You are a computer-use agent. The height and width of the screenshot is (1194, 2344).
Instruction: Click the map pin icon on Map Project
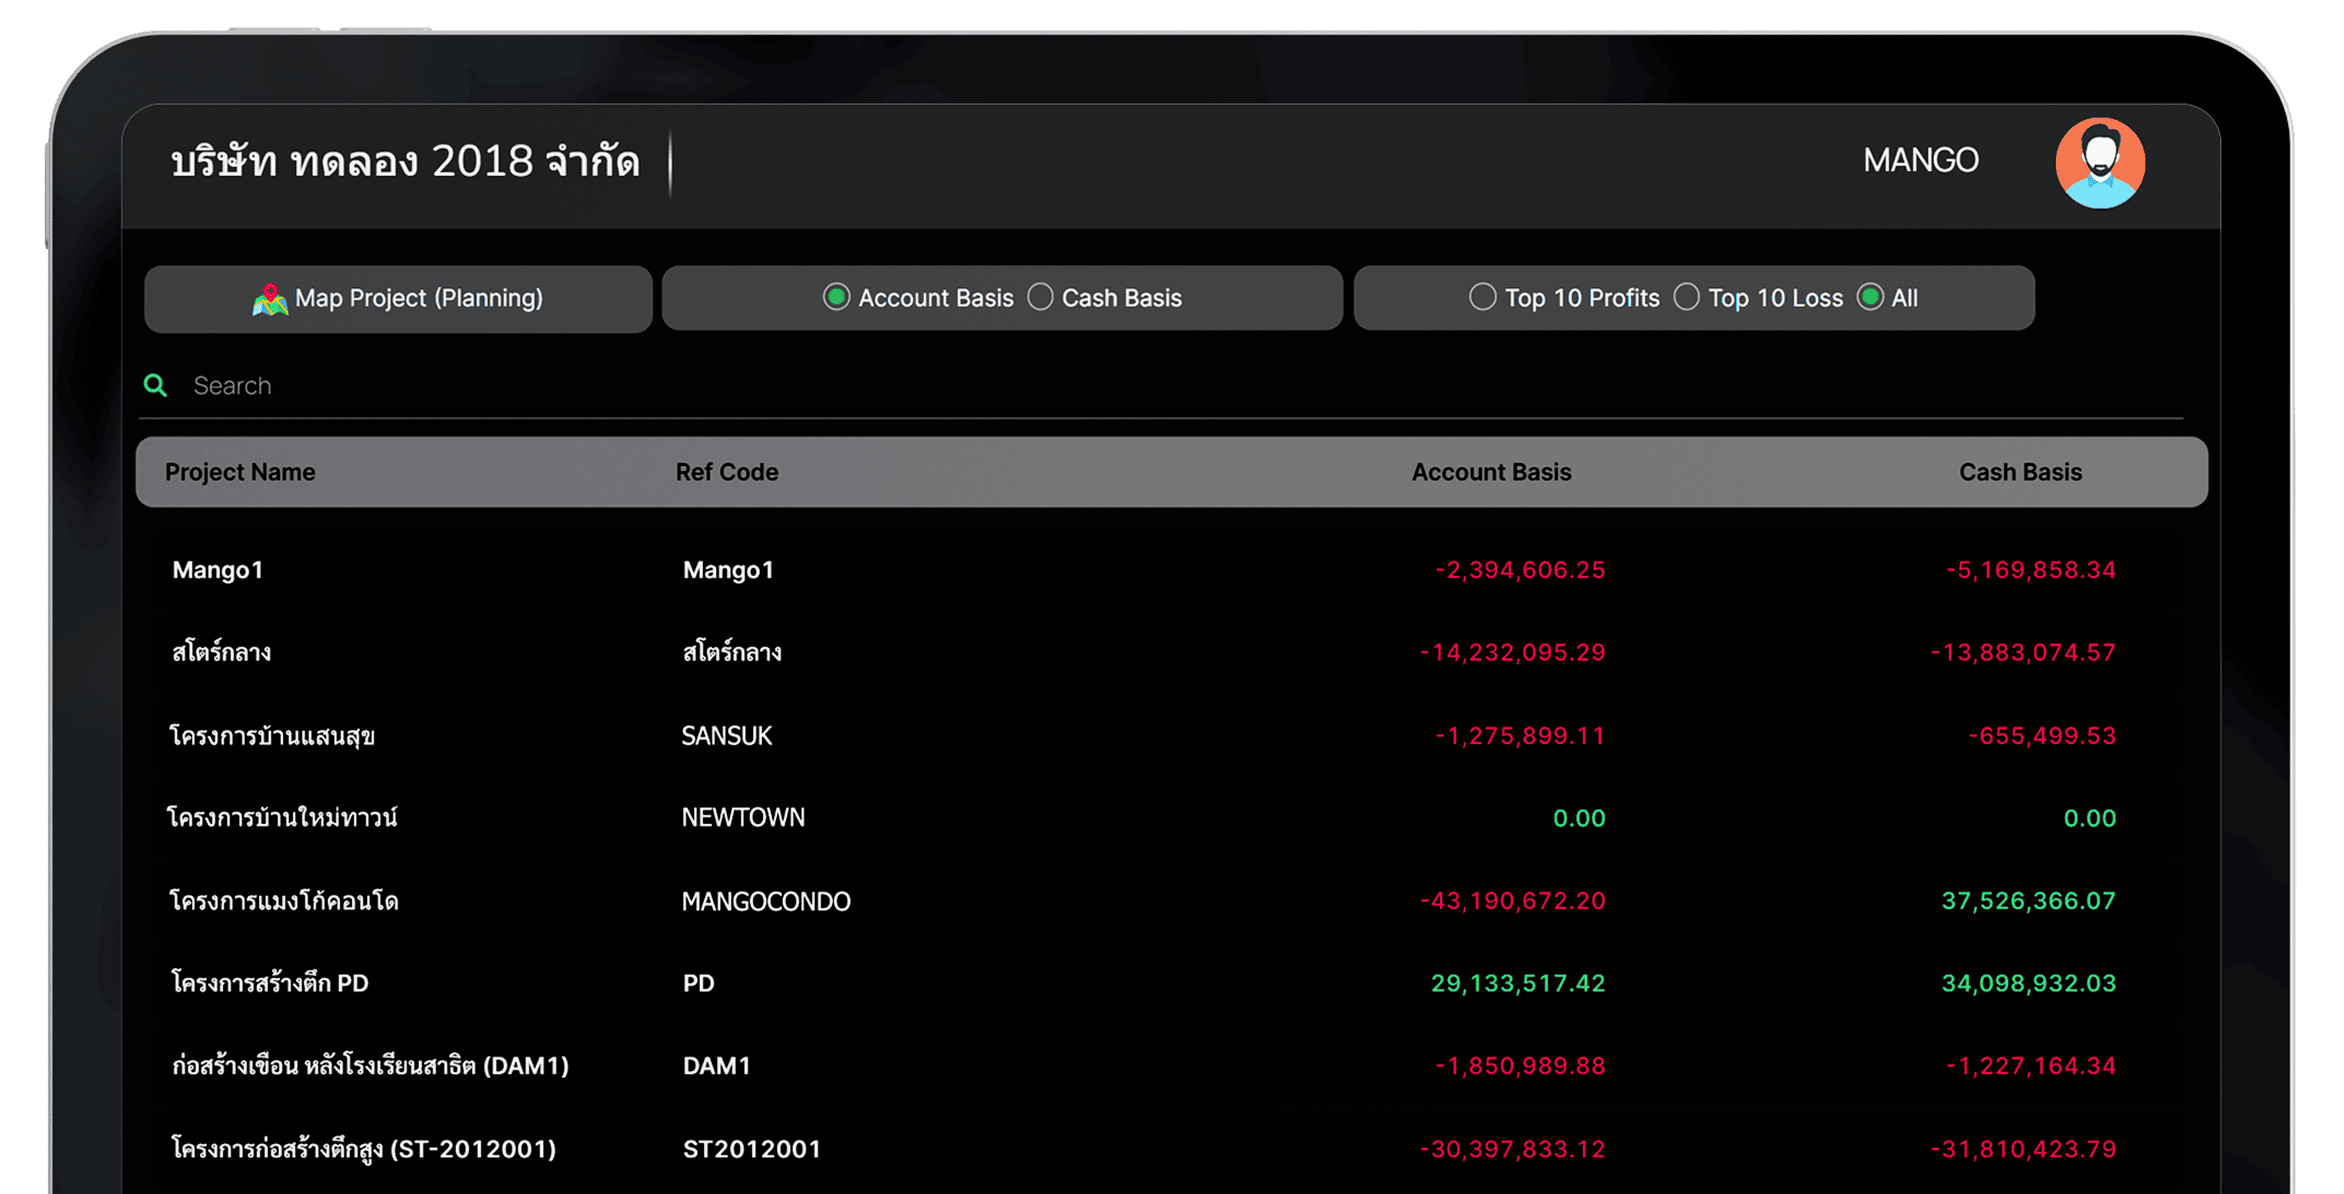pyautogui.click(x=269, y=299)
